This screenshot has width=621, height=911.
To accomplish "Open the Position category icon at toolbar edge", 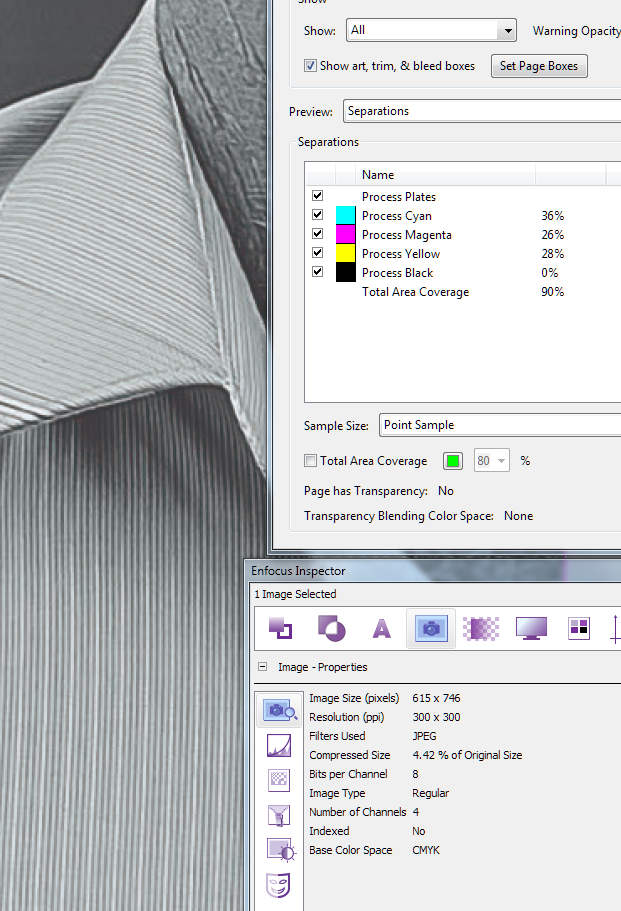I will [615, 629].
